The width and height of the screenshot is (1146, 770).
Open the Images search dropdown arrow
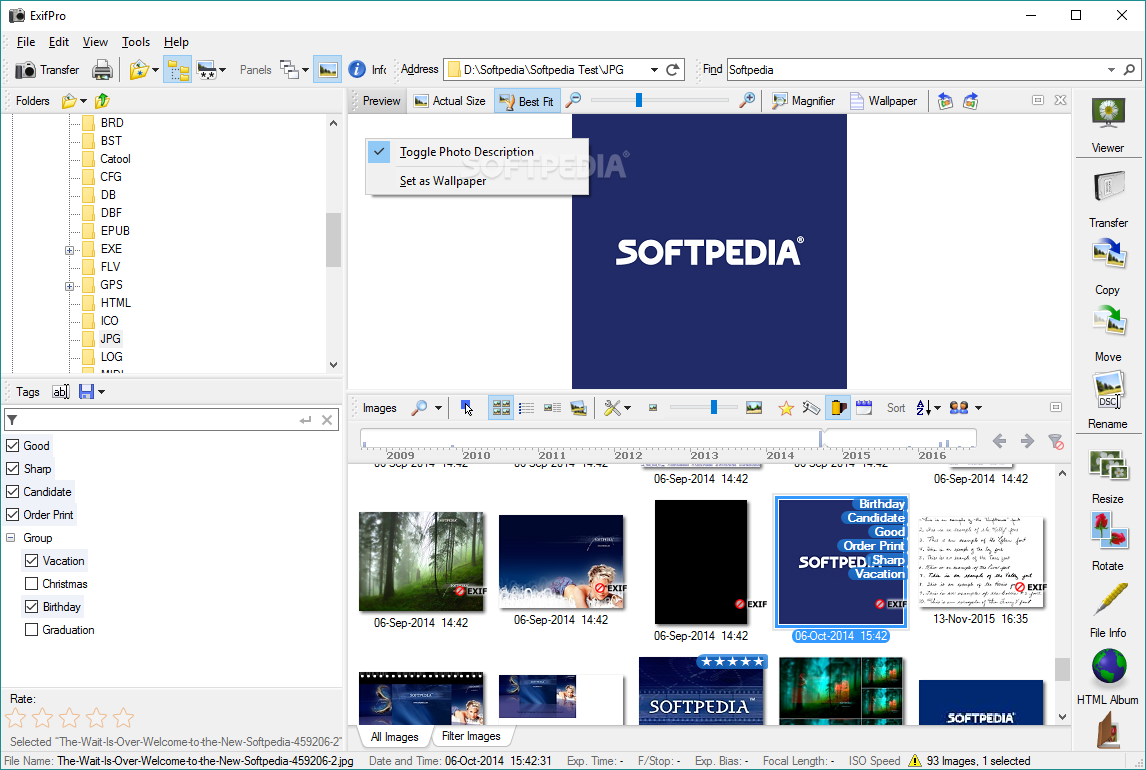439,408
